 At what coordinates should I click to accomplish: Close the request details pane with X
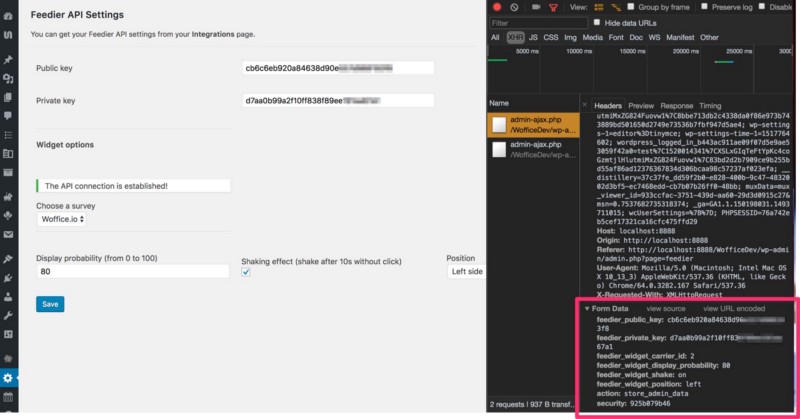[x=585, y=105]
